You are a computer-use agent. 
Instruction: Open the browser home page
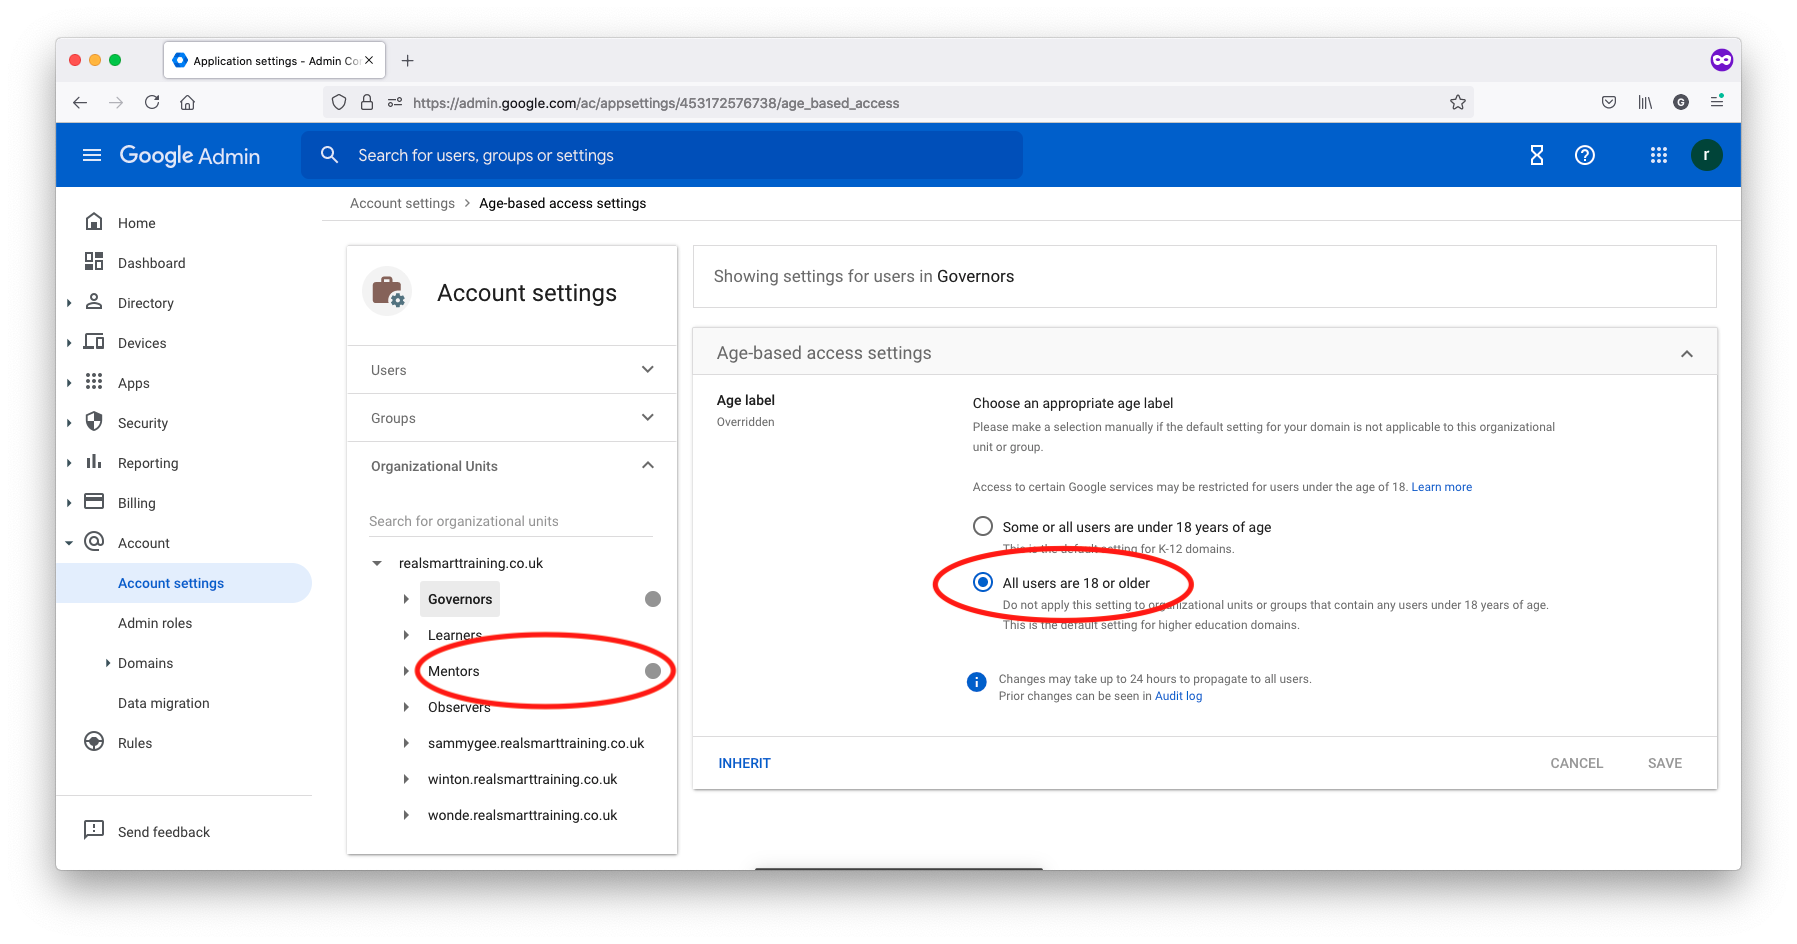pos(187,102)
